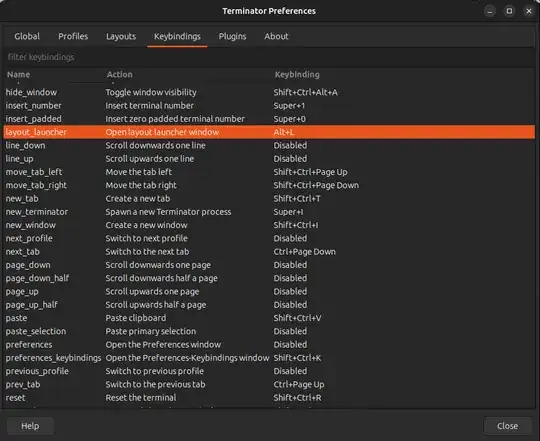
Task: Click the 'Spawn a new Terminator process' action
Action: 168,212
